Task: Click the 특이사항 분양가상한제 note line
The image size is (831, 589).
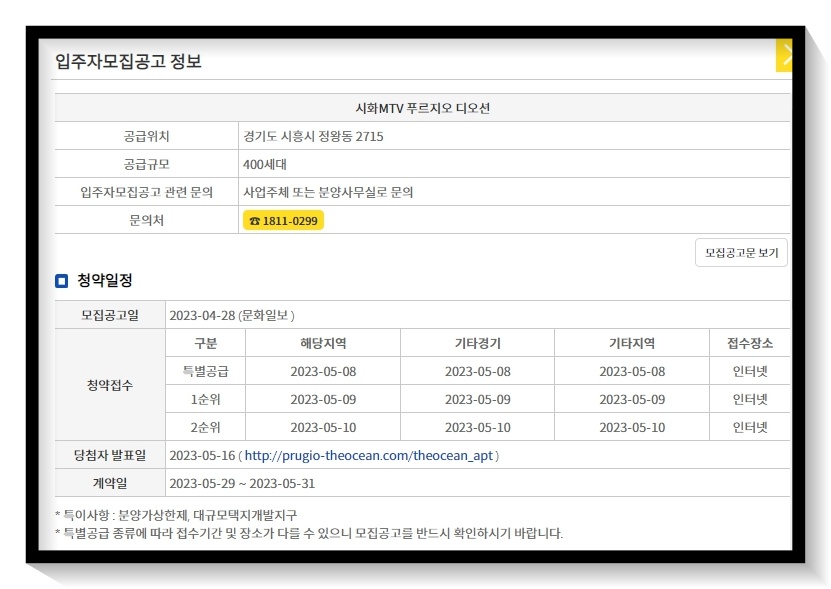Action: (176, 515)
